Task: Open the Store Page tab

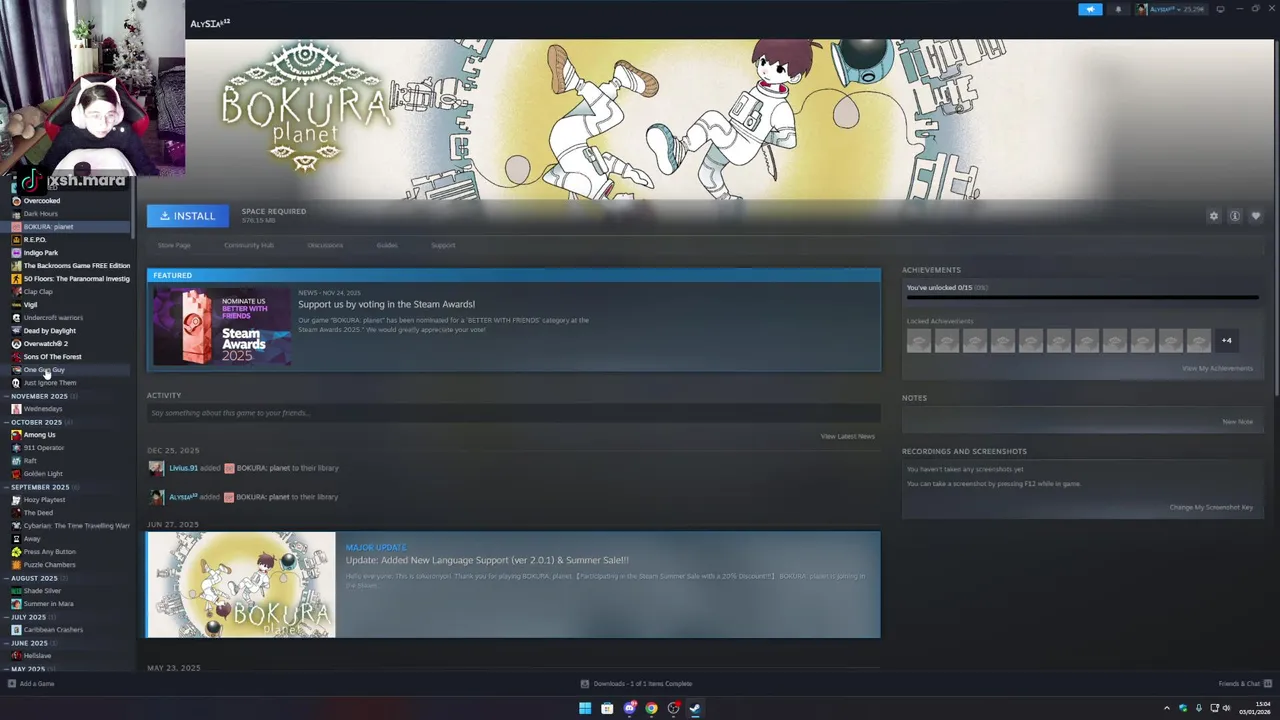Action: (x=174, y=245)
